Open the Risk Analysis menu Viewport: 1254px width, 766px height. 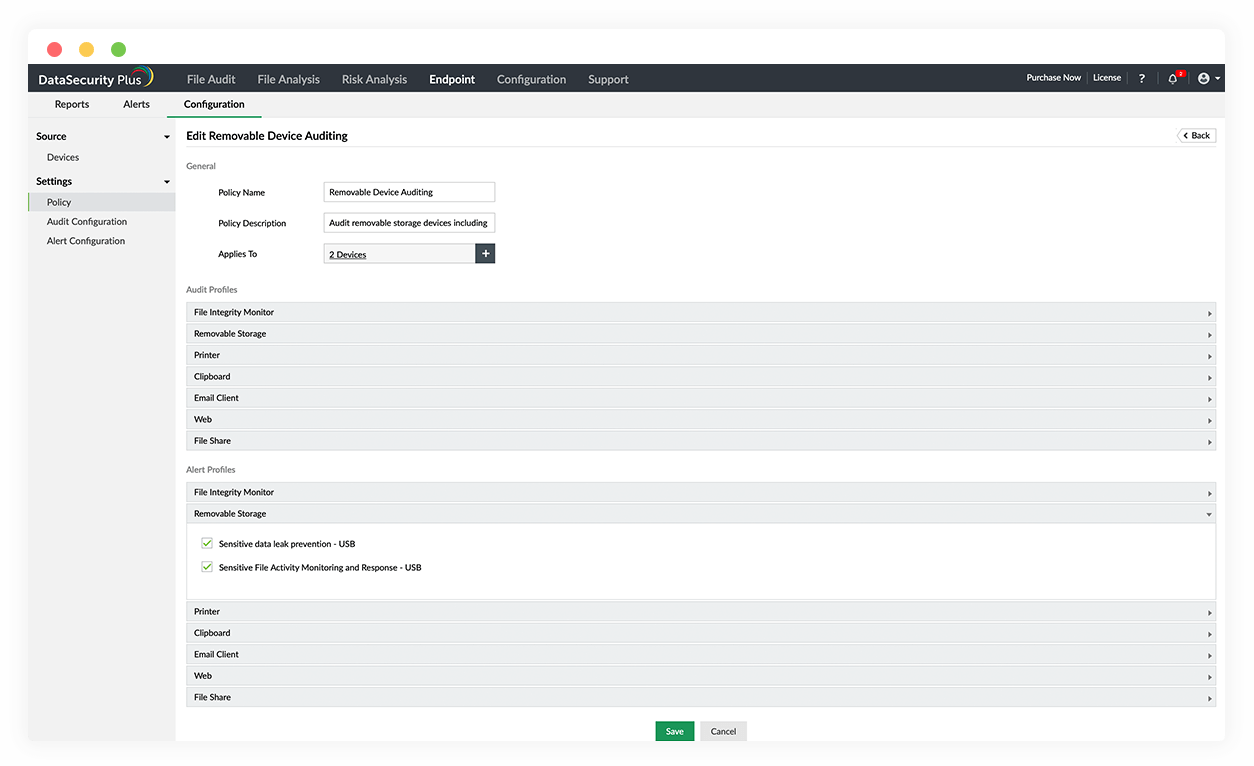tap(374, 79)
